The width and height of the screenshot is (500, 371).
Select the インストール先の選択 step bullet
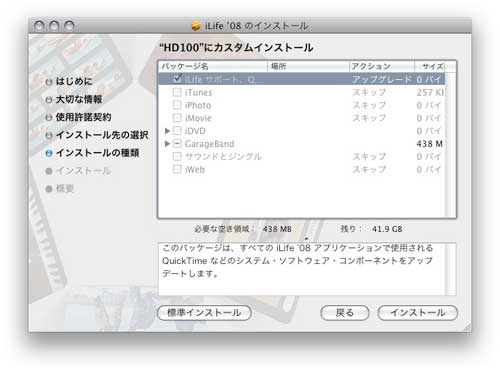[x=49, y=135]
